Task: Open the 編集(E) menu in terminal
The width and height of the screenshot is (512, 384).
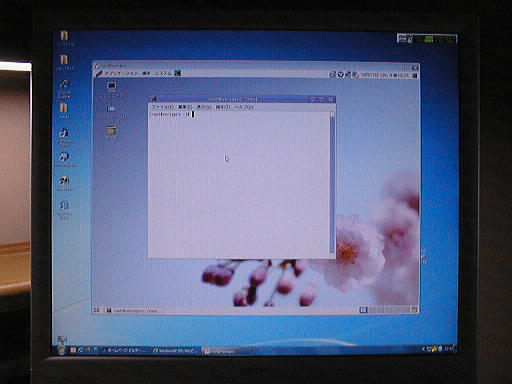Action: click(x=185, y=107)
